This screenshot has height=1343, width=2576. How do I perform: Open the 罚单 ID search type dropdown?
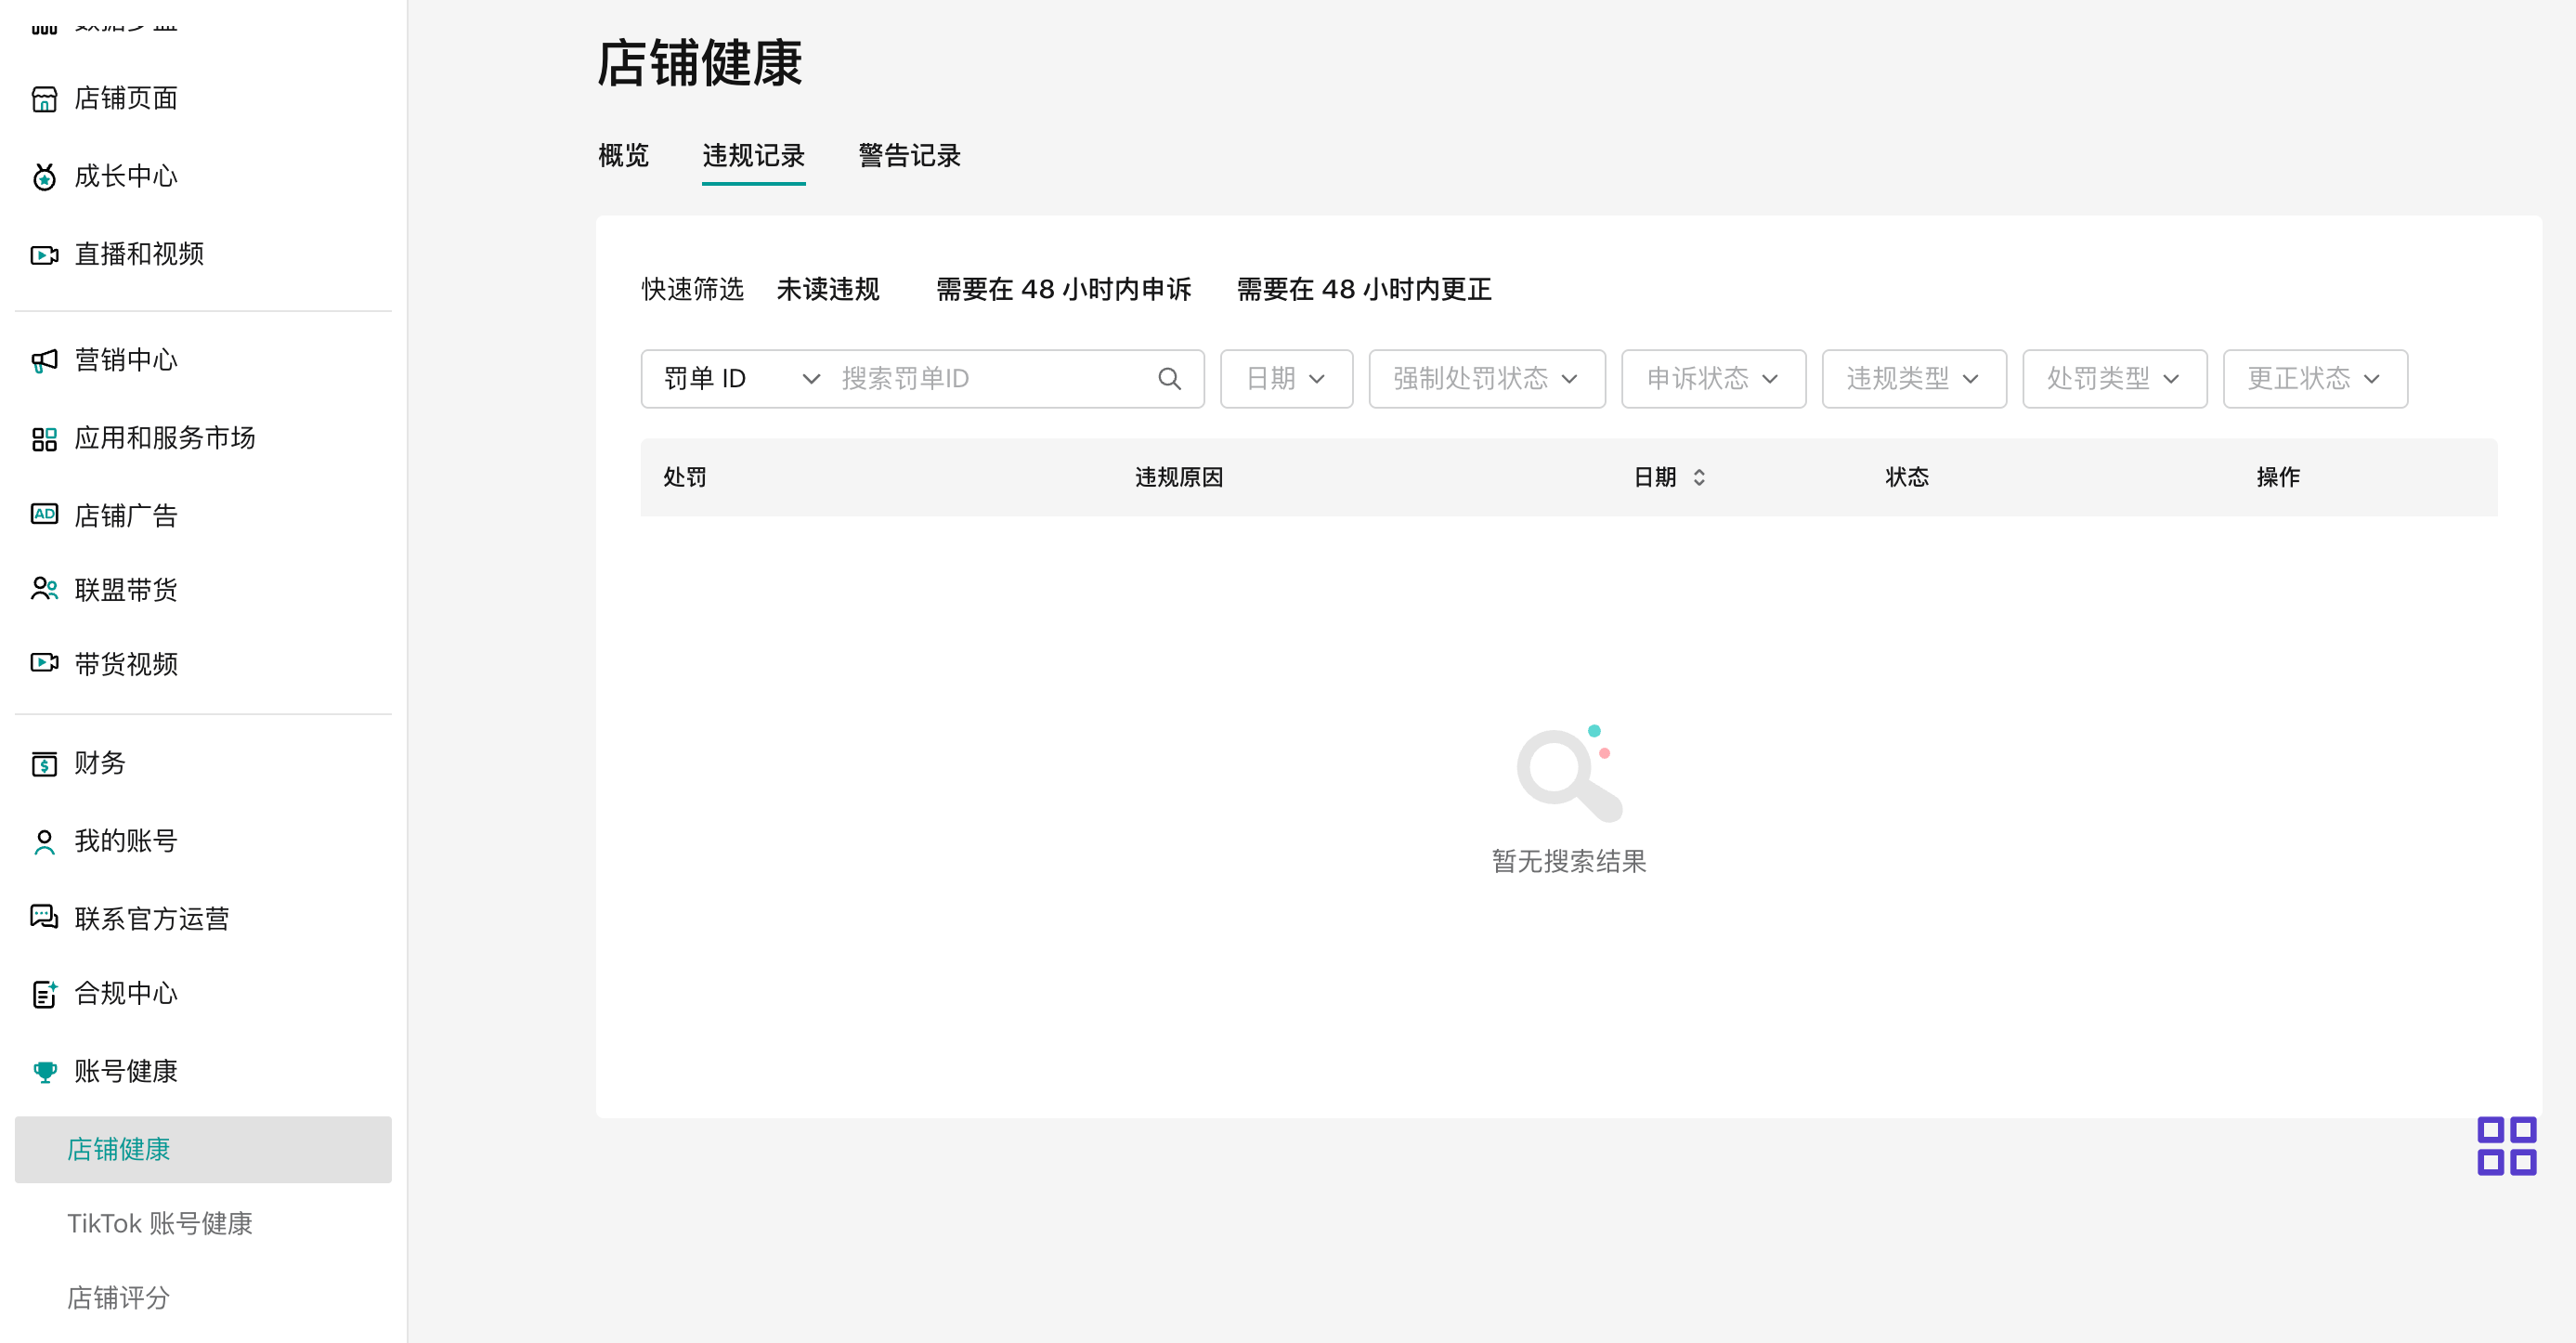click(x=740, y=379)
